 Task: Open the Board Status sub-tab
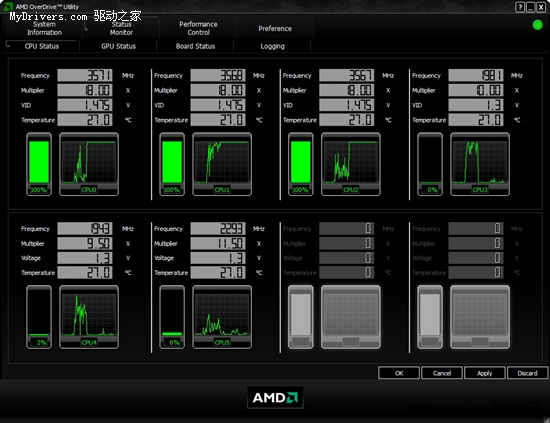tap(195, 46)
